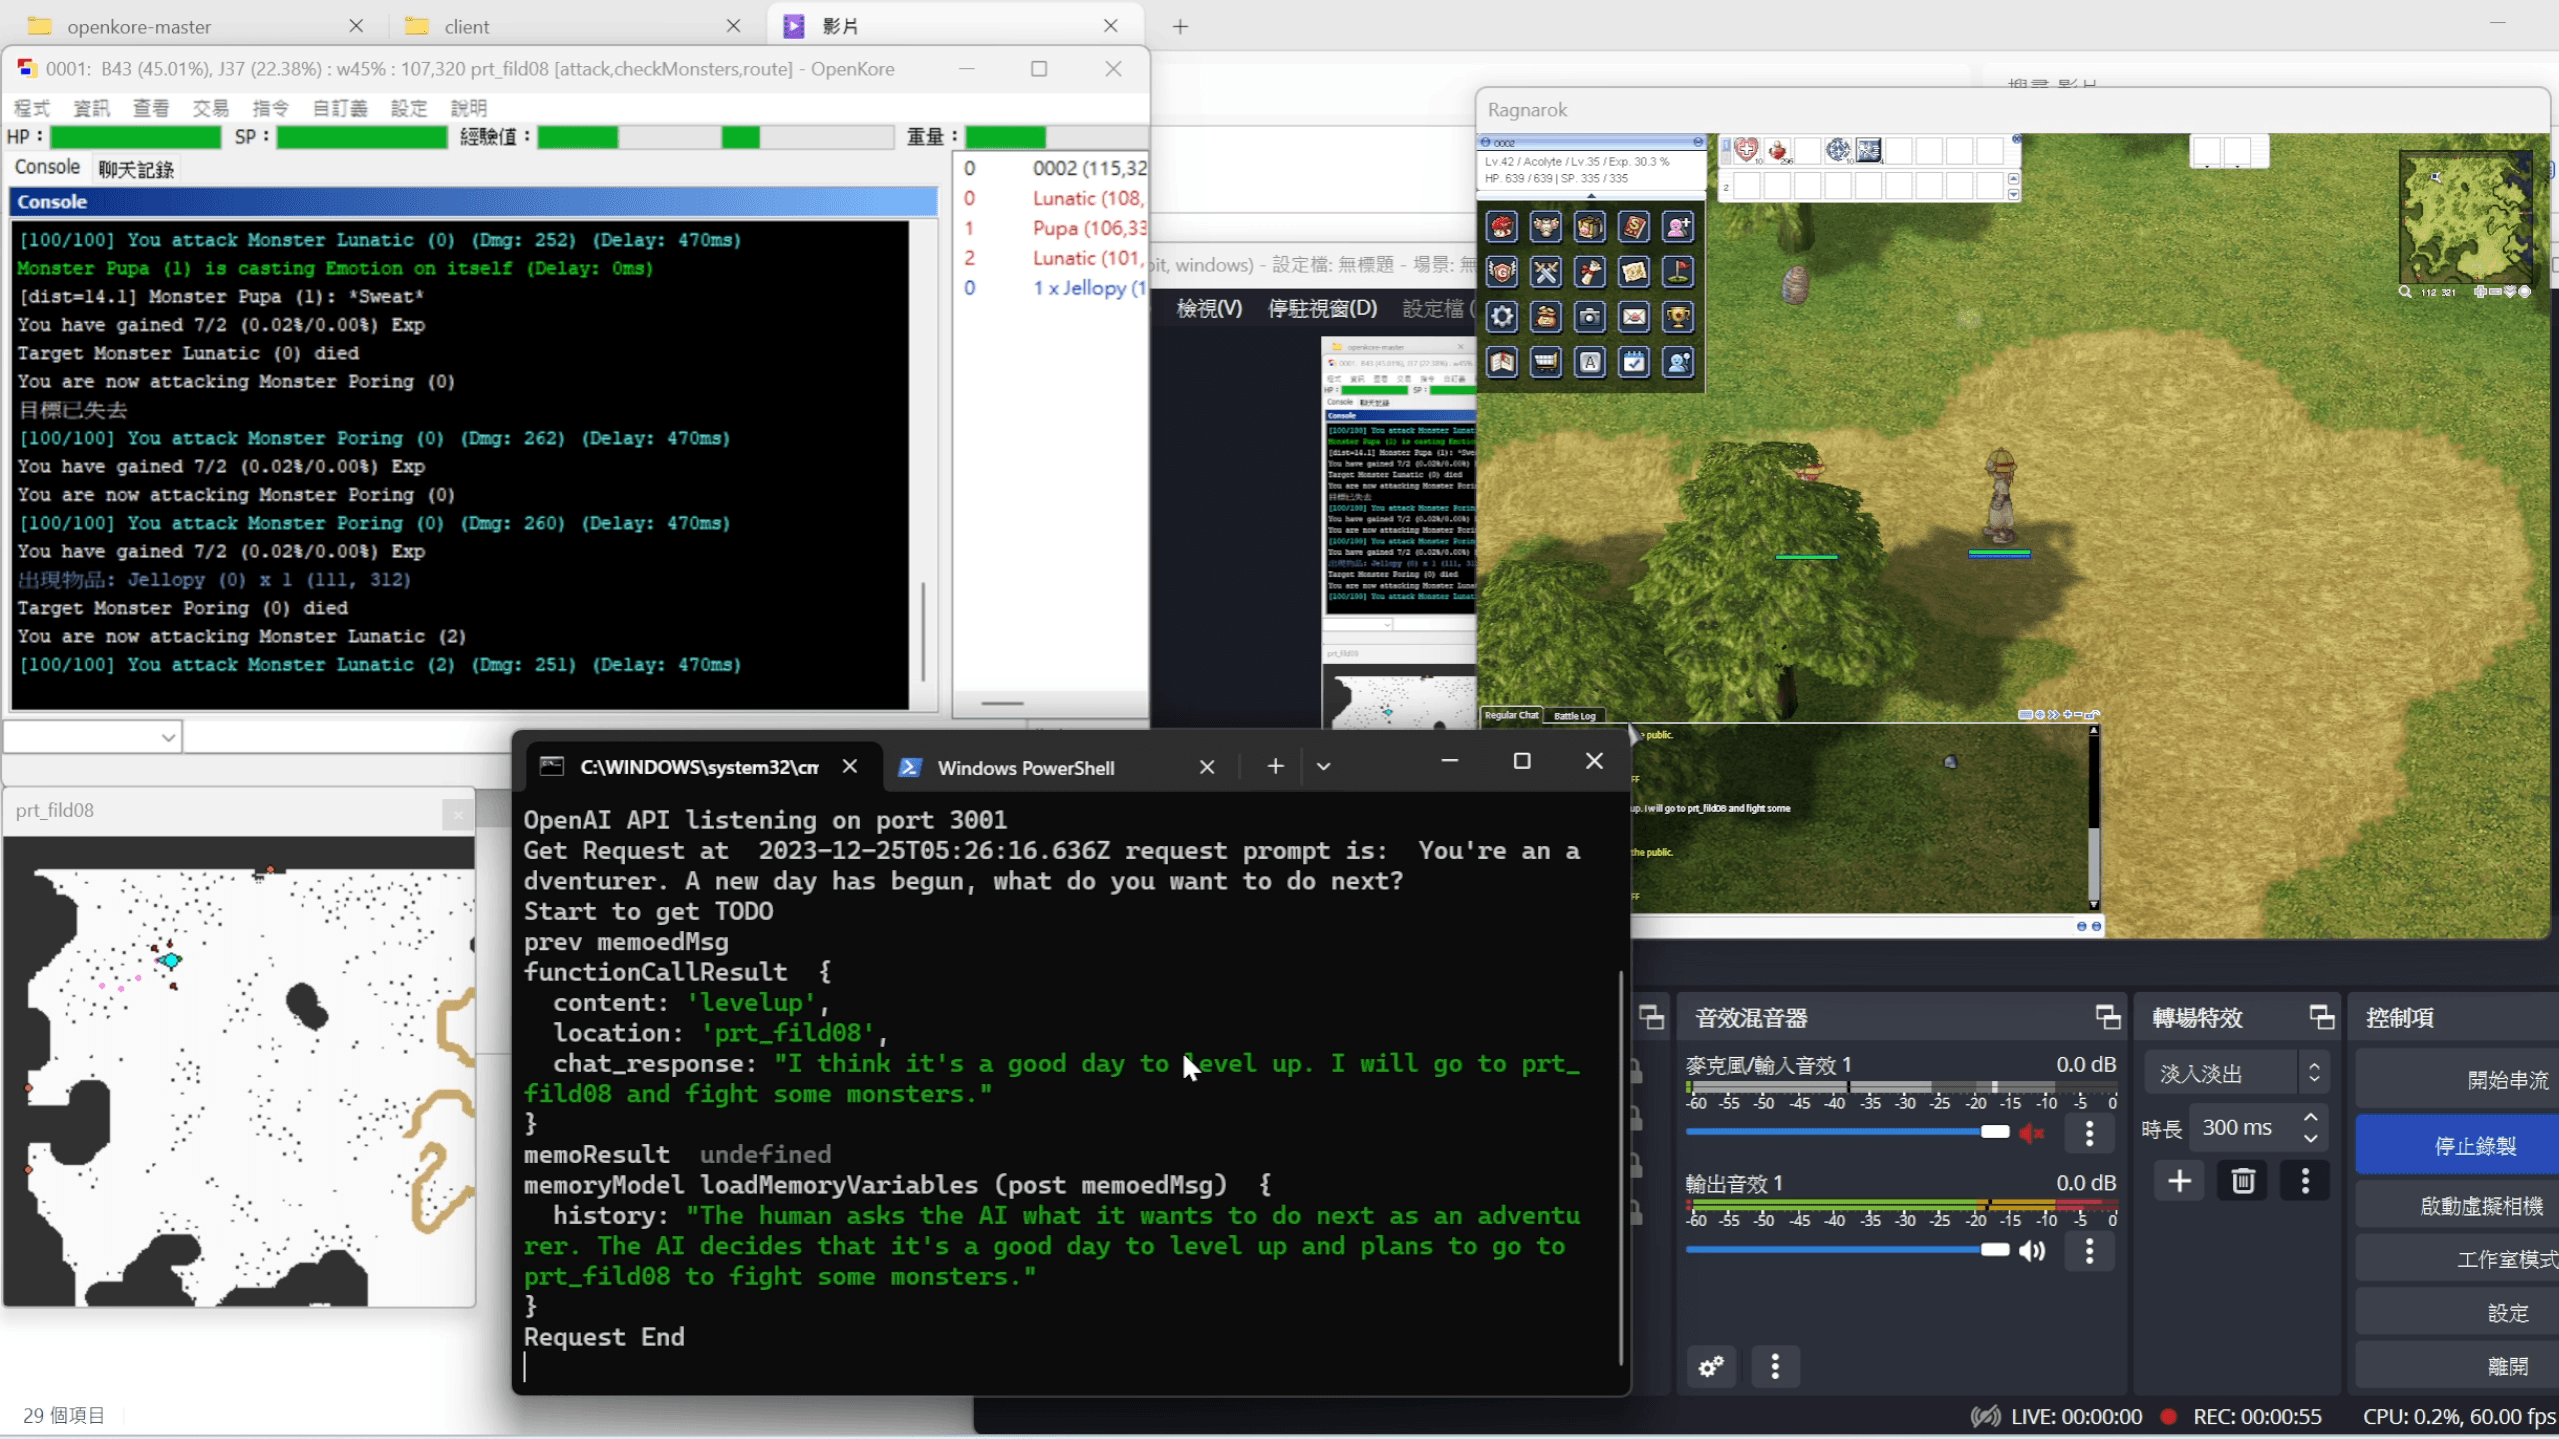2559x1439 pixels.
Task: Click the OpenKore command input field
Action: point(347,737)
